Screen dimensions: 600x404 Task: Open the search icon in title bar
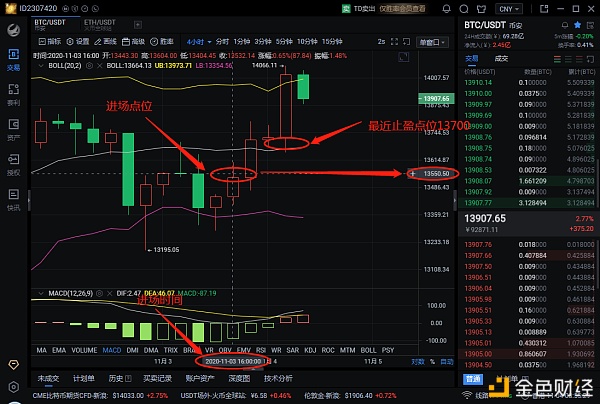click(464, 8)
